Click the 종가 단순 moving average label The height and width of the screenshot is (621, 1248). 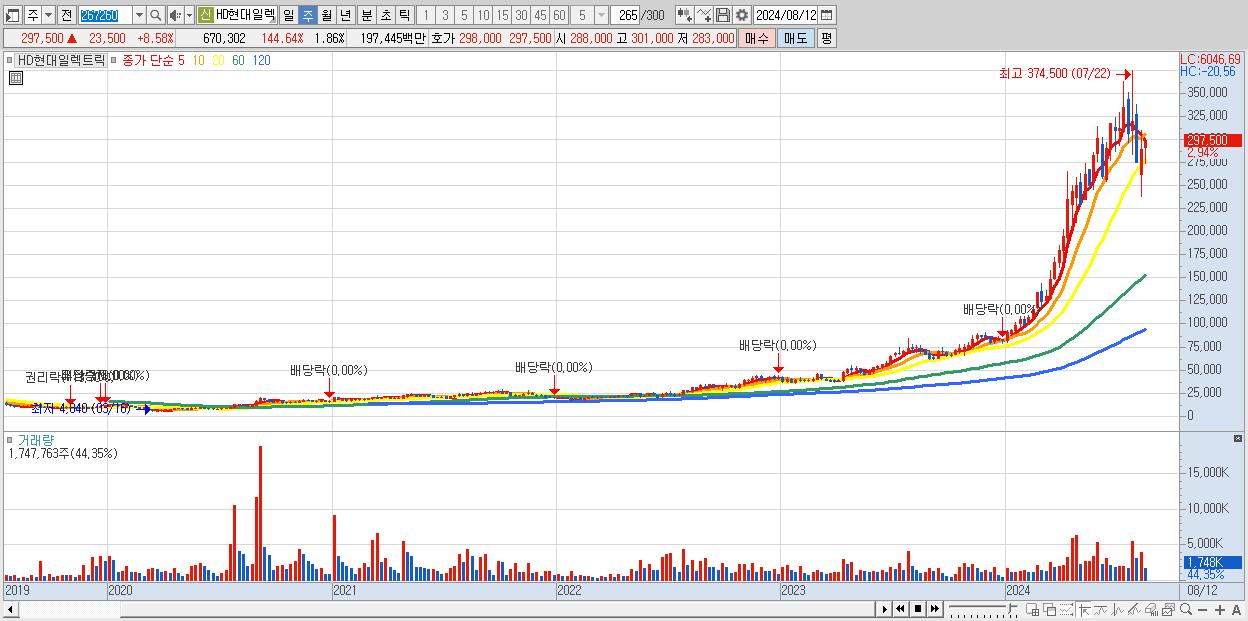(148, 60)
